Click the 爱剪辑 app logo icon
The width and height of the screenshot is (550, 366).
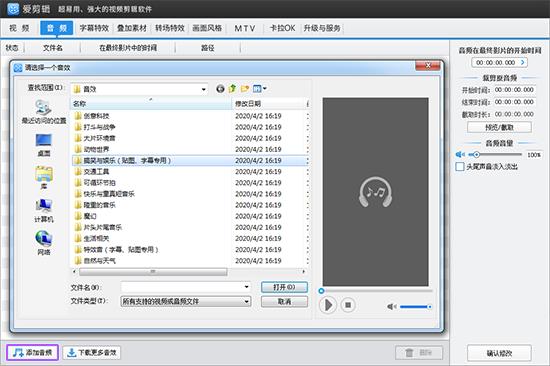13,9
